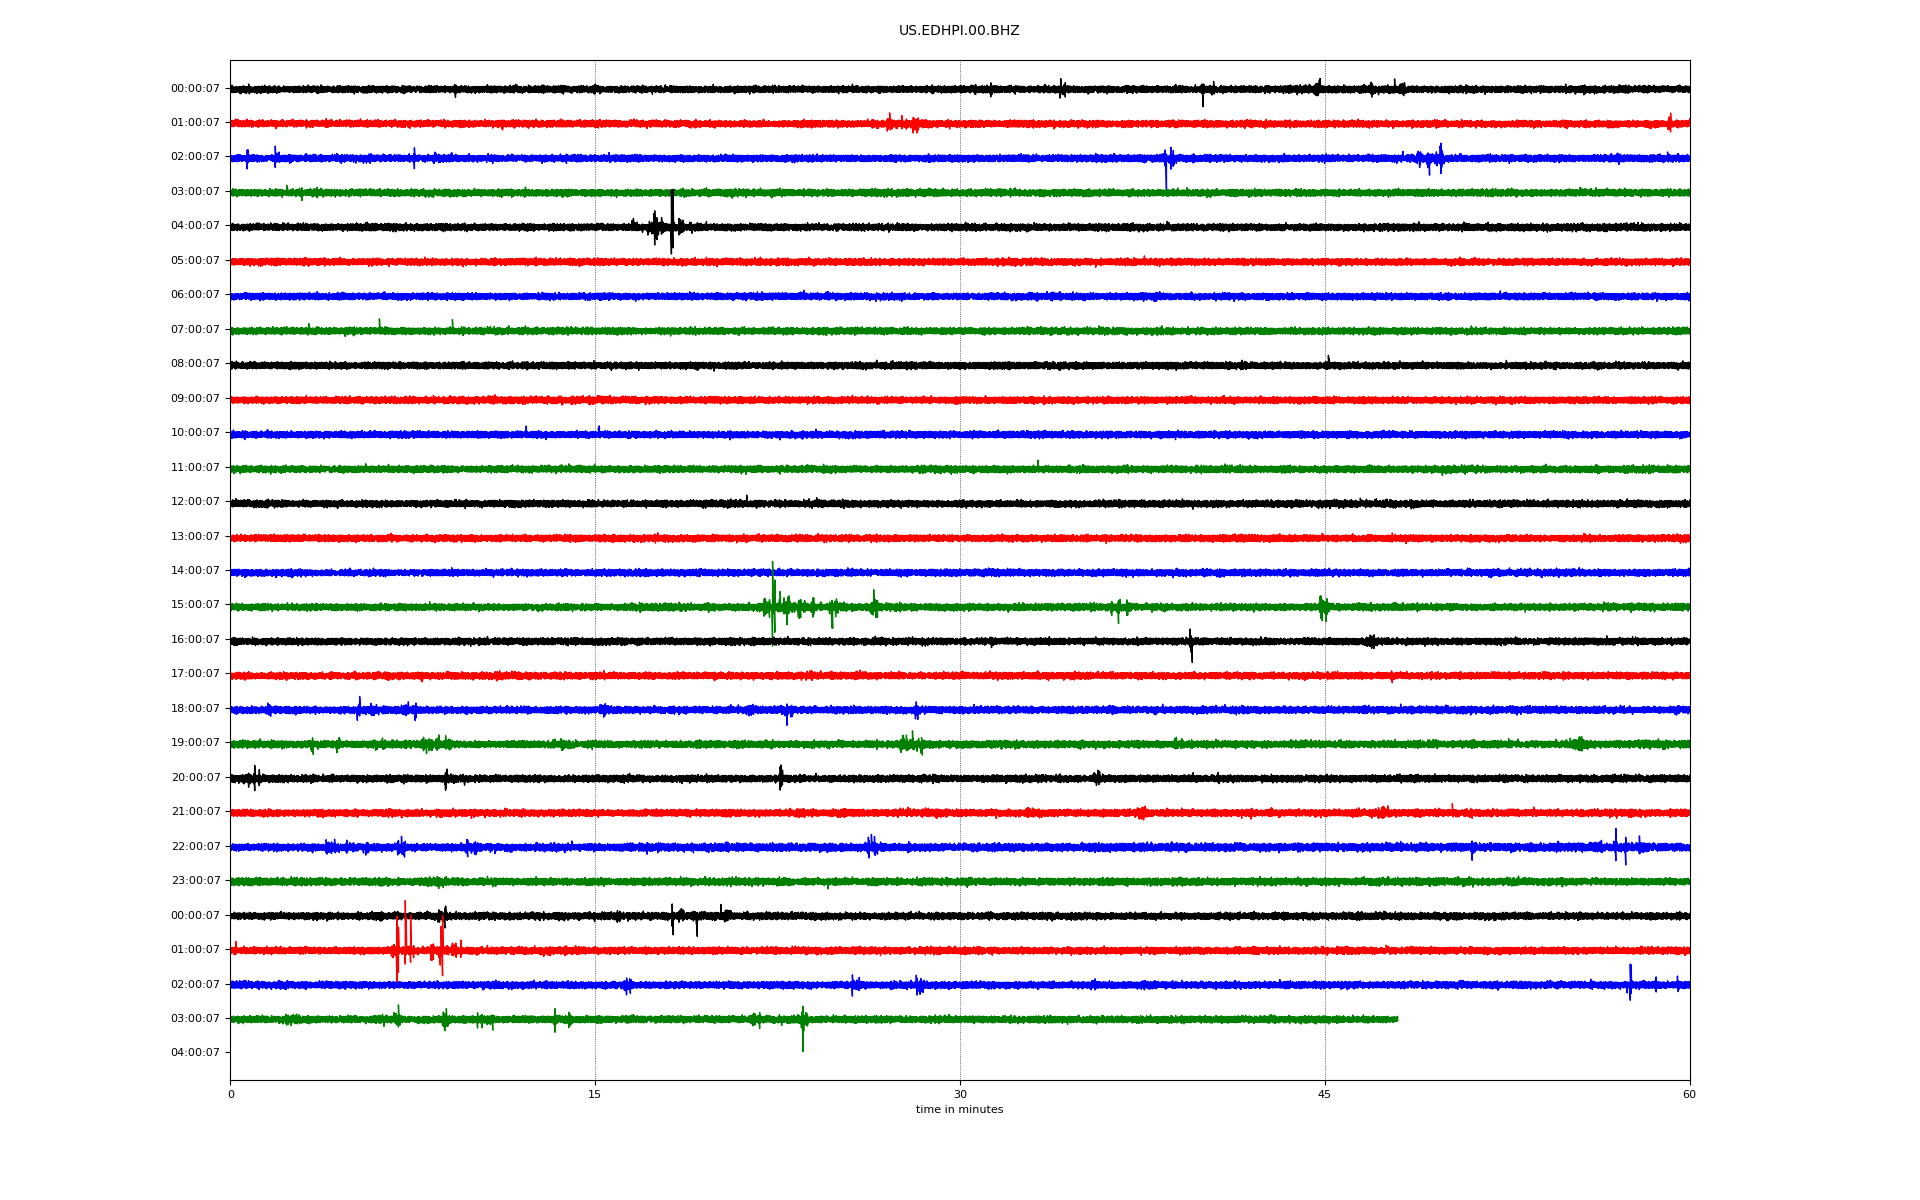Select the 13:00:07 time label
The height and width of the screenshot is (1200, 1920).
pyautogui.click(x=195, y=537)
